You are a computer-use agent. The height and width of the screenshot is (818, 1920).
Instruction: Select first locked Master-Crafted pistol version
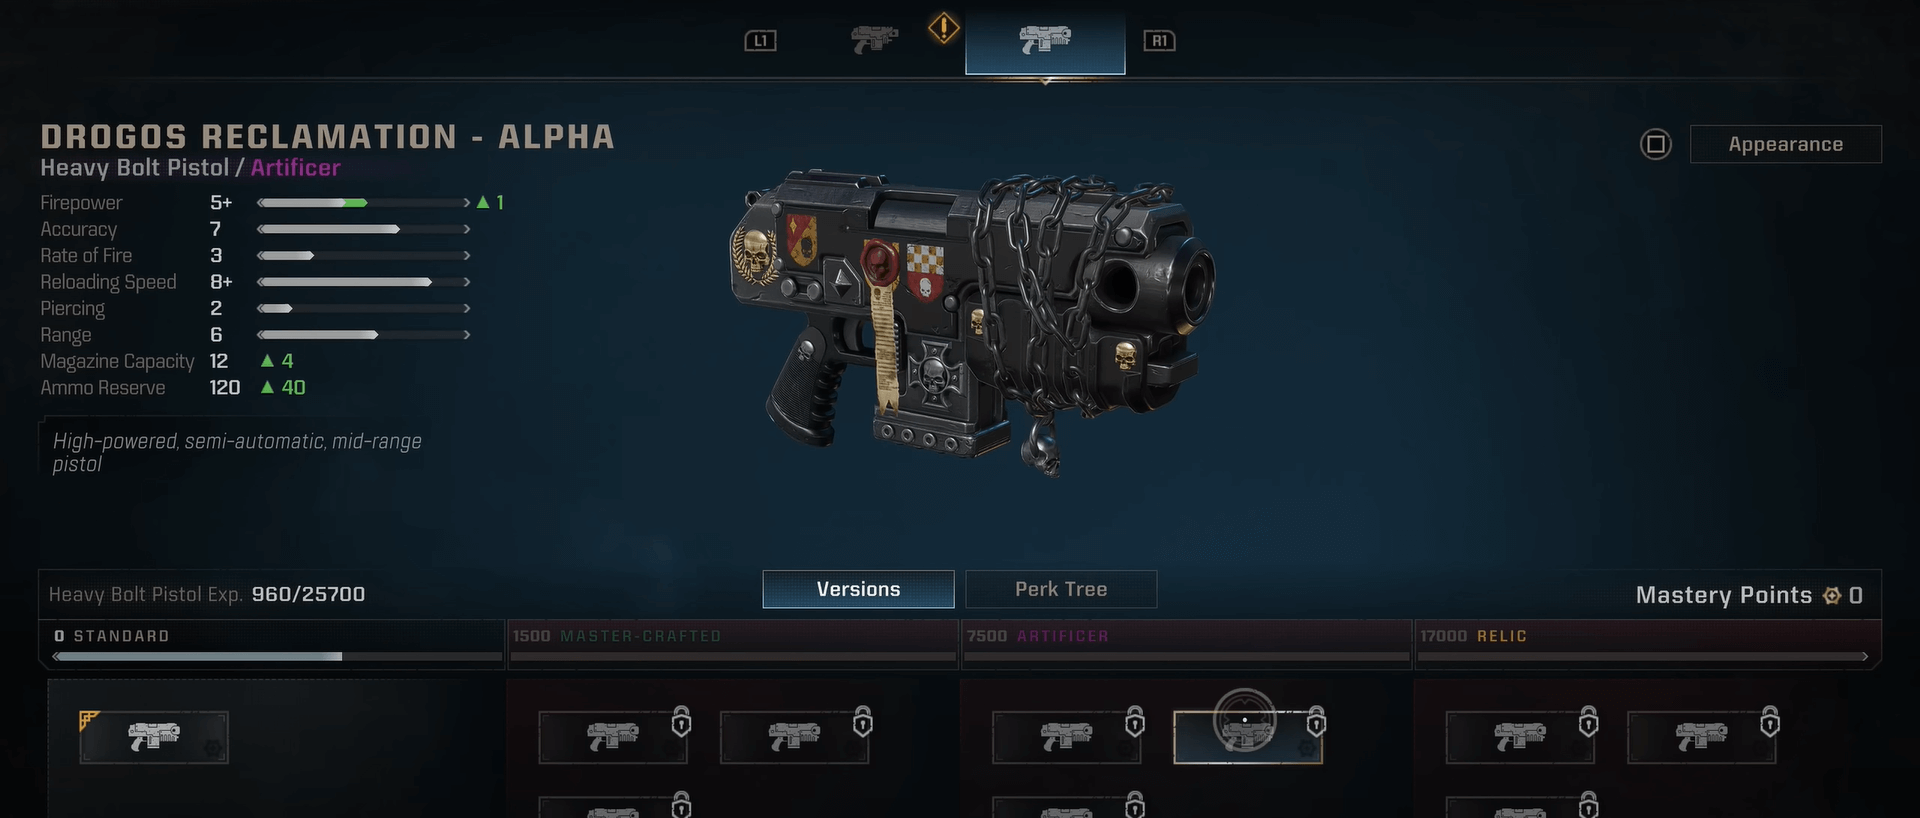pyautogui.click(x=613, y=737)
